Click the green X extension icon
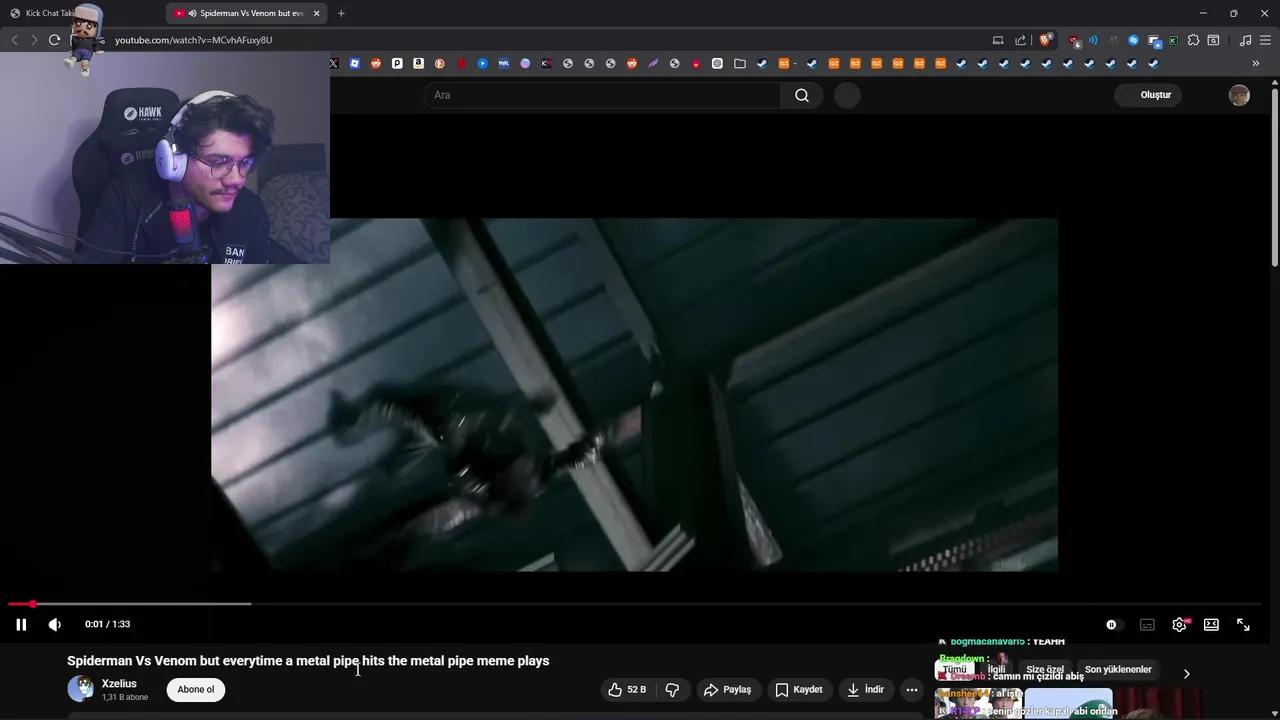Screen dimensions: 1280x720 tap(1173, 40)
